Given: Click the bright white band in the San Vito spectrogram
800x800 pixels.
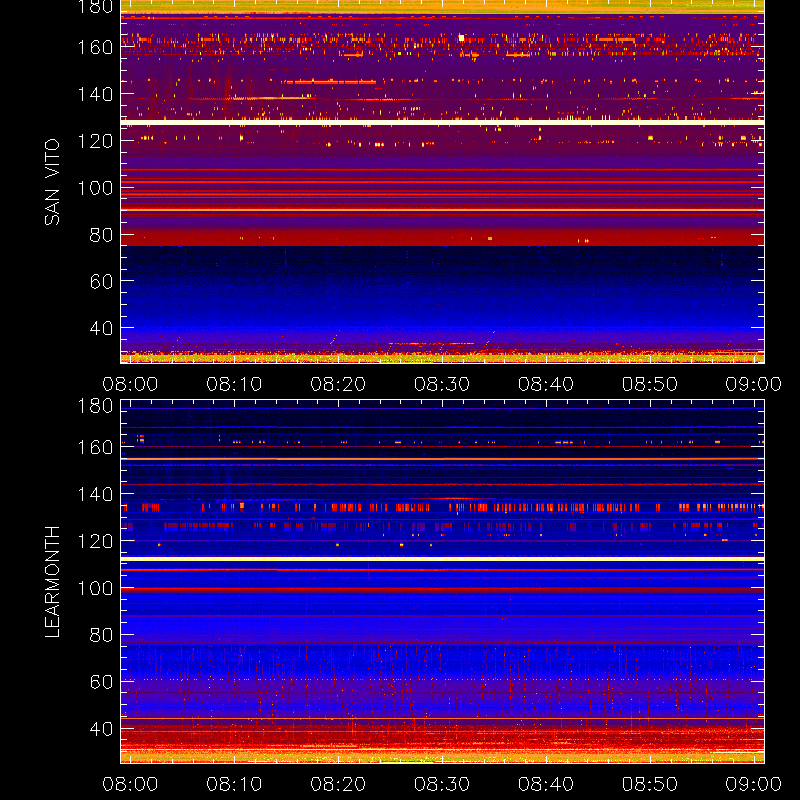Looking at the screenshot, I should [442, 122].
